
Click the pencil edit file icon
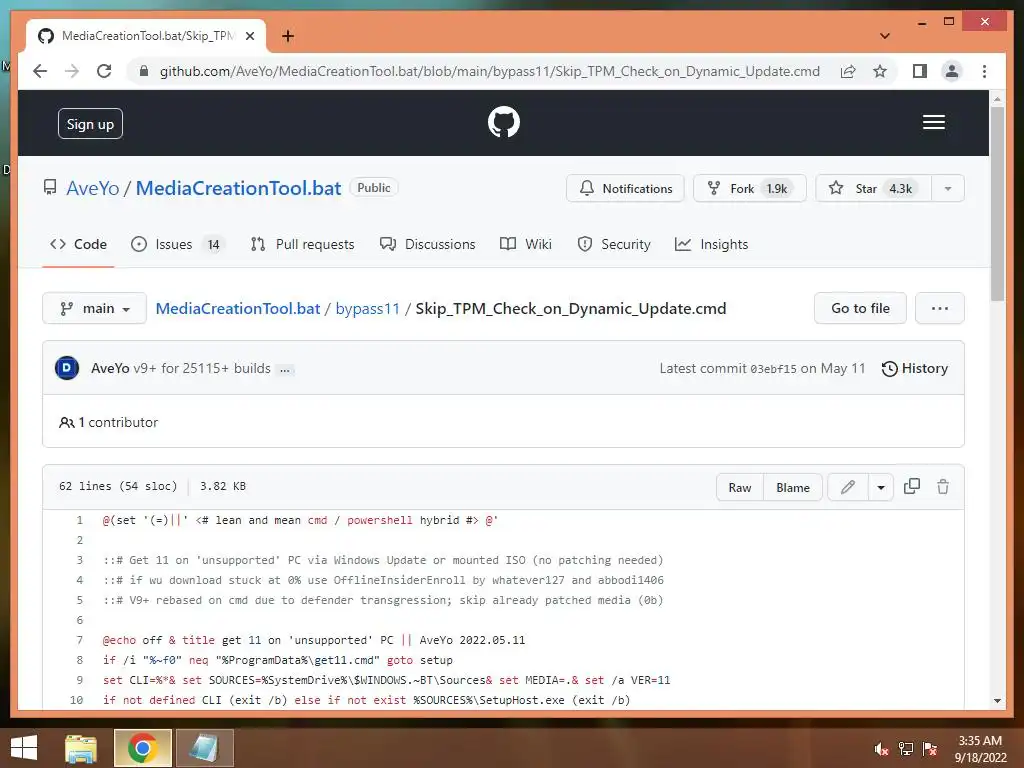[x=848, y=487]
